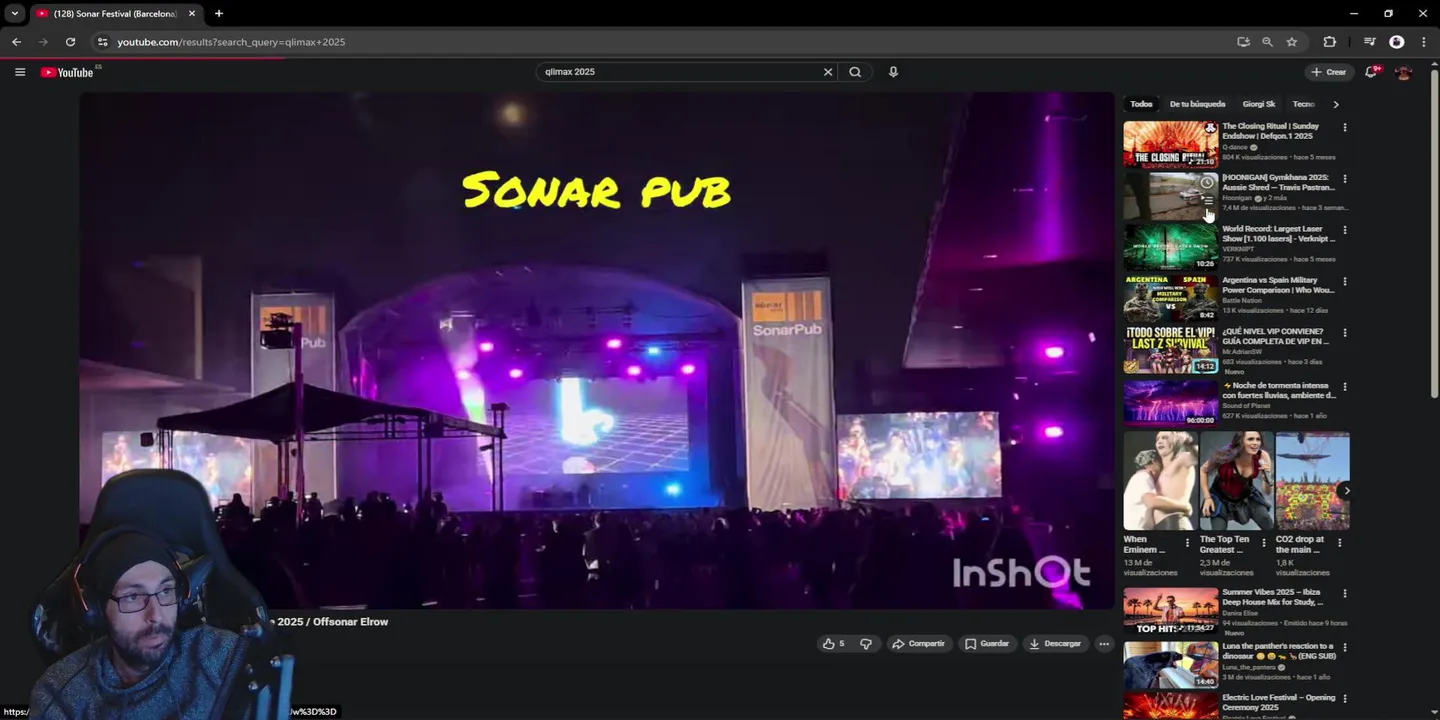Go to YouTube home via logo
1440x720 pixels.
(x=67, y=72)
